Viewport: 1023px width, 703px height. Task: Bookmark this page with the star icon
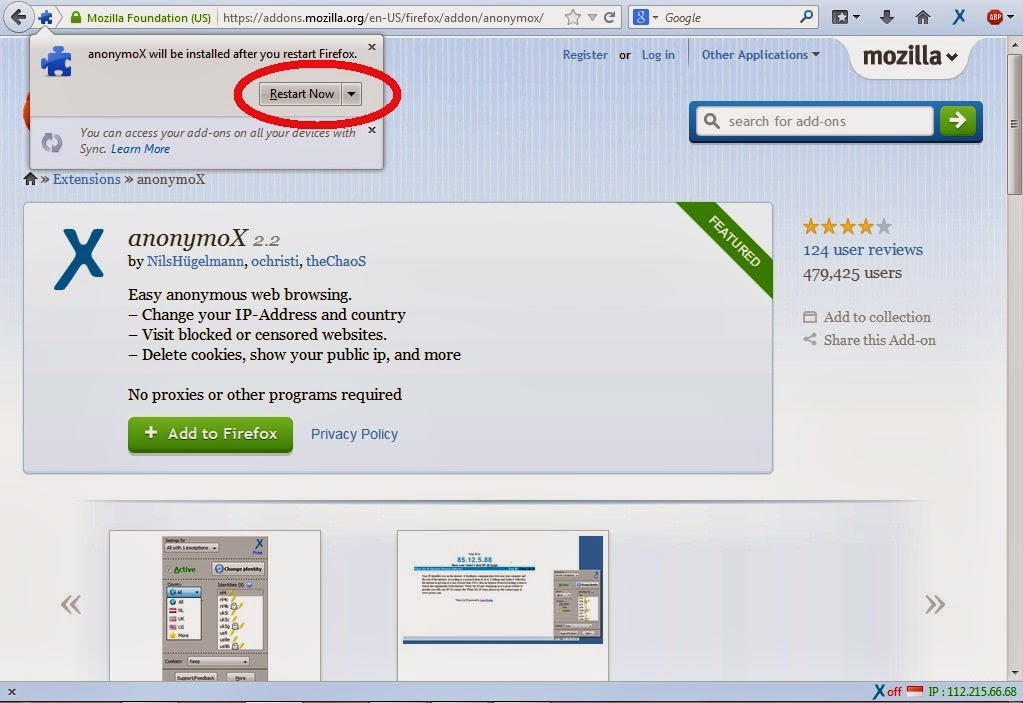coord(573,18)
